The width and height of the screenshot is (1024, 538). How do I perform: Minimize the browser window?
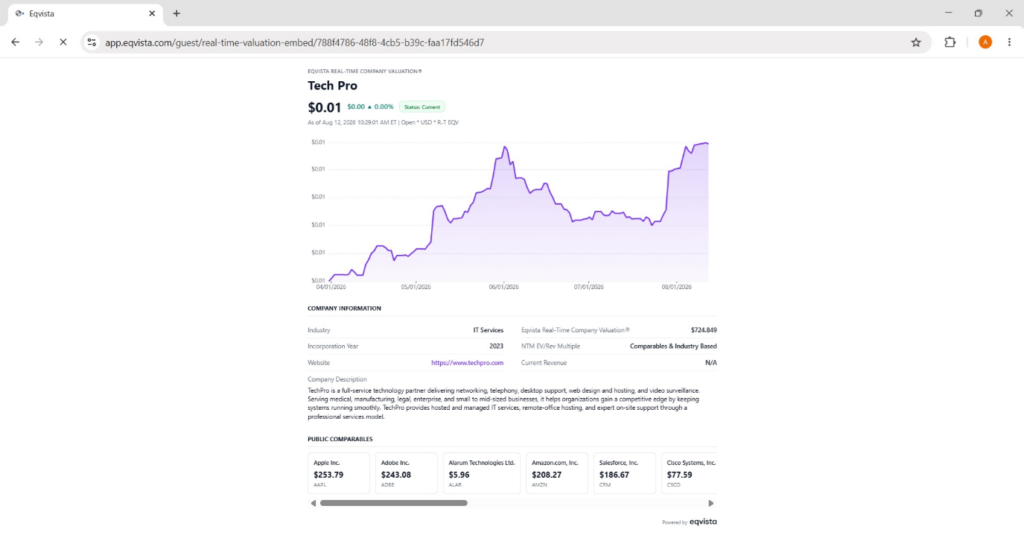click(x=948, y=13)
